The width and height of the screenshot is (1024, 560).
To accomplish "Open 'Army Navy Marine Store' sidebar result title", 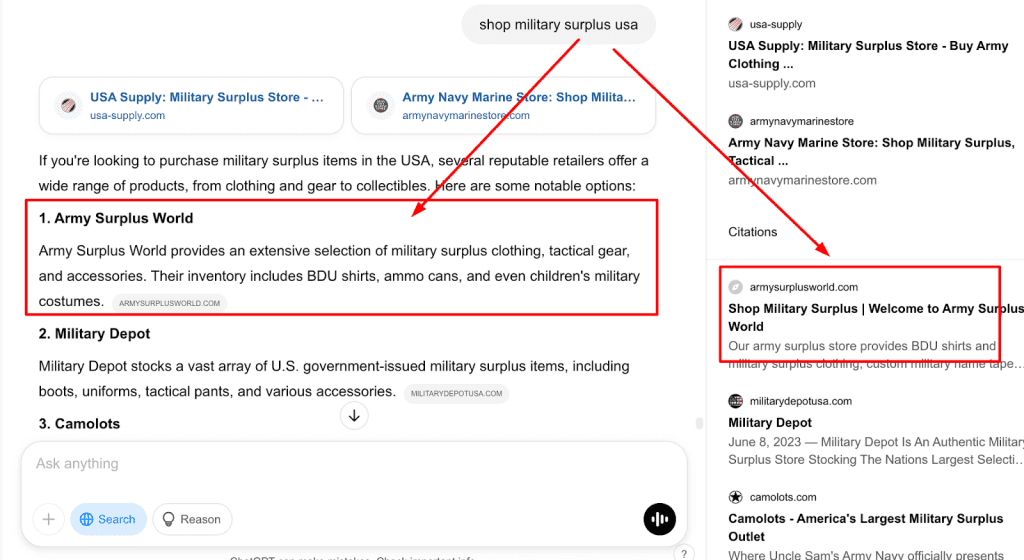I will point(871,151).
